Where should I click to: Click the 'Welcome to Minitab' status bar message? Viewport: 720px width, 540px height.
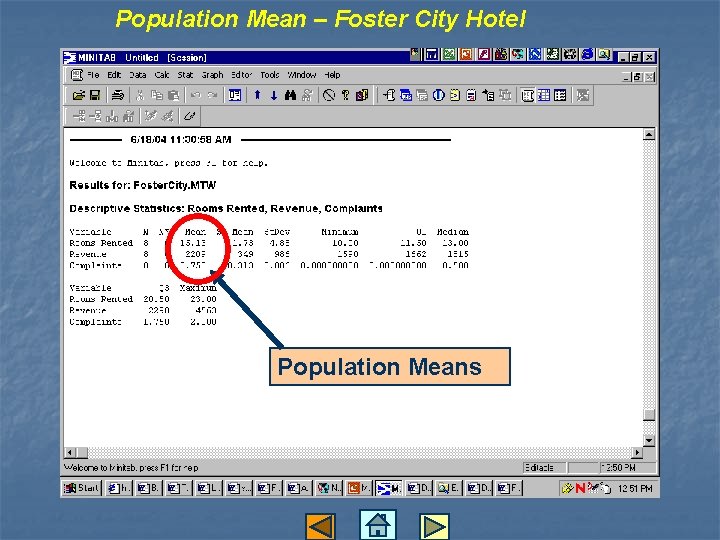coord(131,468)
